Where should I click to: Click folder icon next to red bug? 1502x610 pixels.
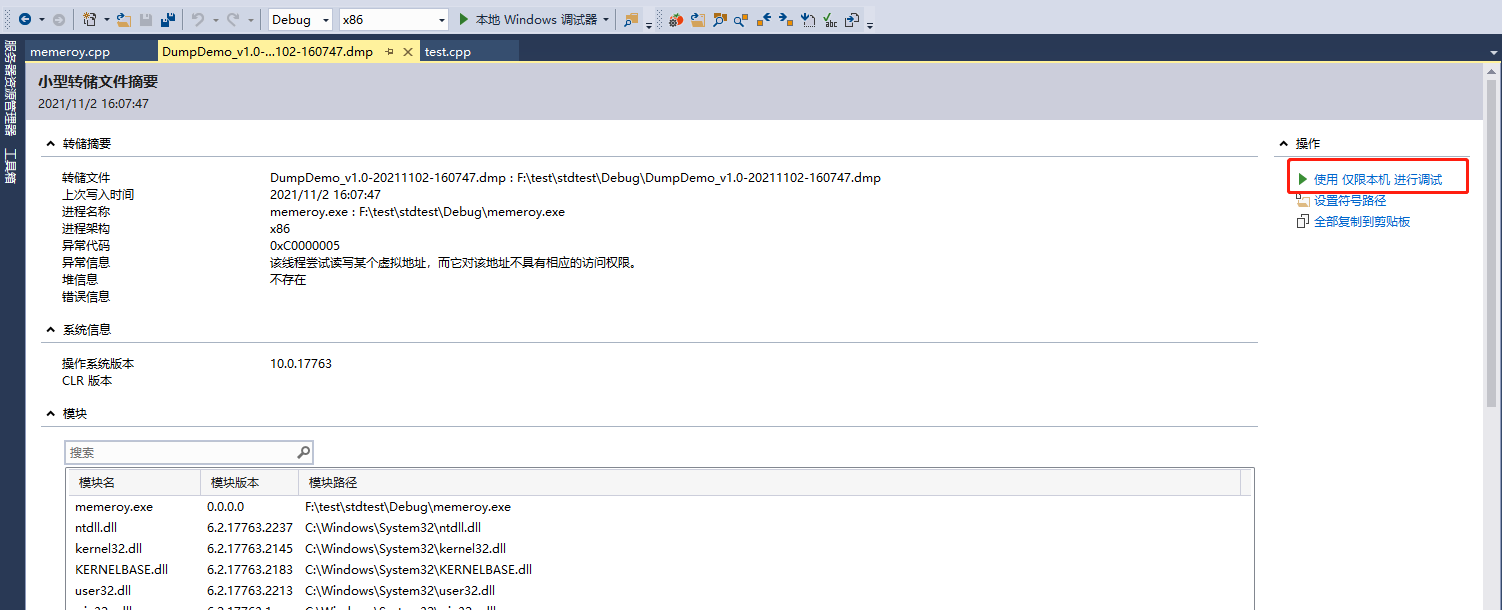[x=698, y=19]
